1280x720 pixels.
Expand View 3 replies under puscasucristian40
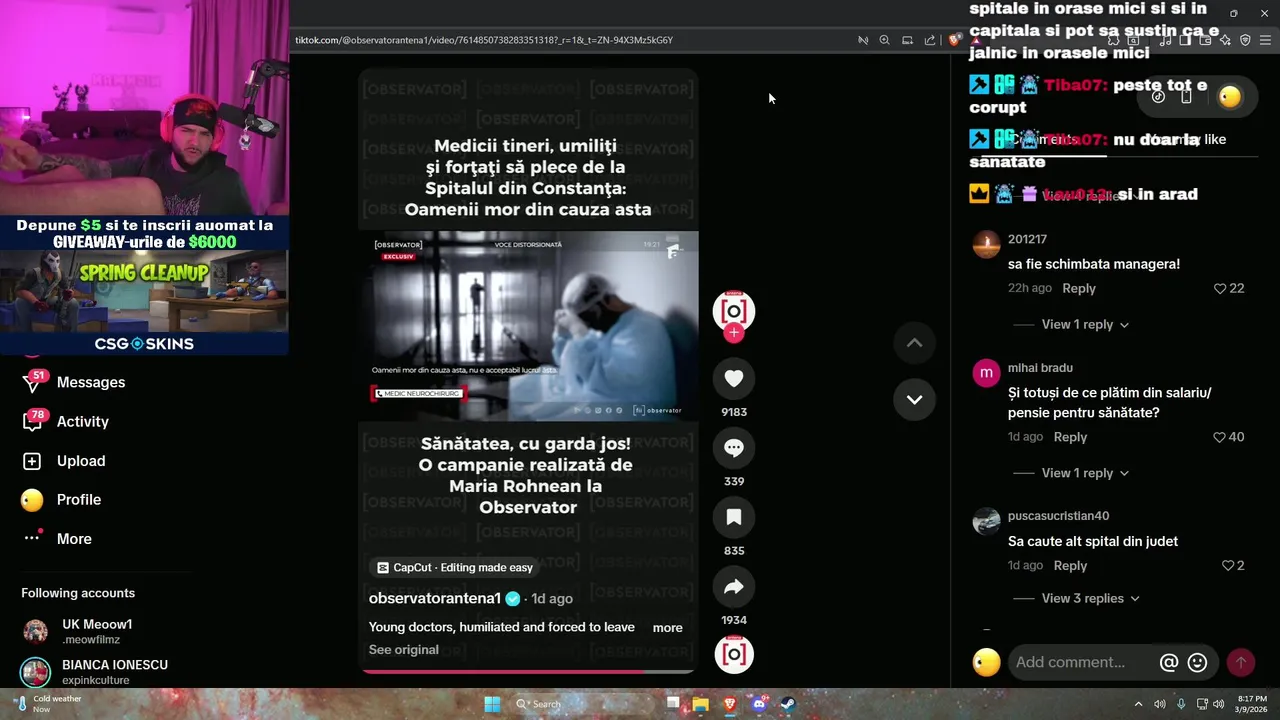1091,598
